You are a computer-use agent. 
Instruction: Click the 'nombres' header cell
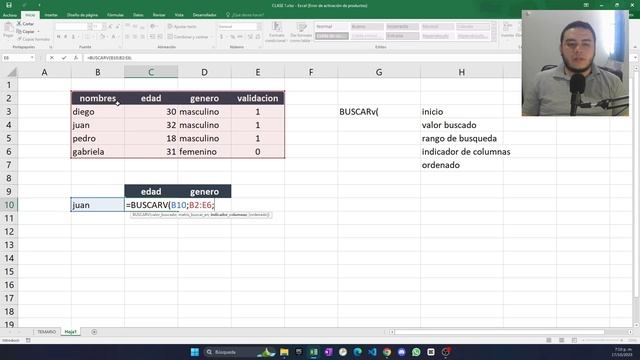click(98, 98)
